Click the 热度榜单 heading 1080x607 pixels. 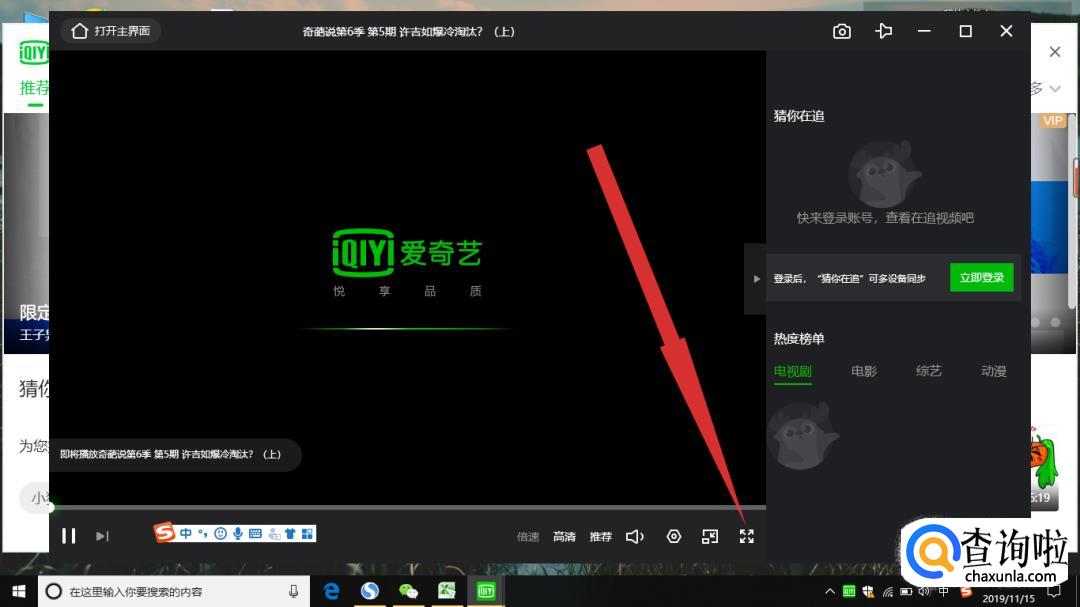point(799,339)
